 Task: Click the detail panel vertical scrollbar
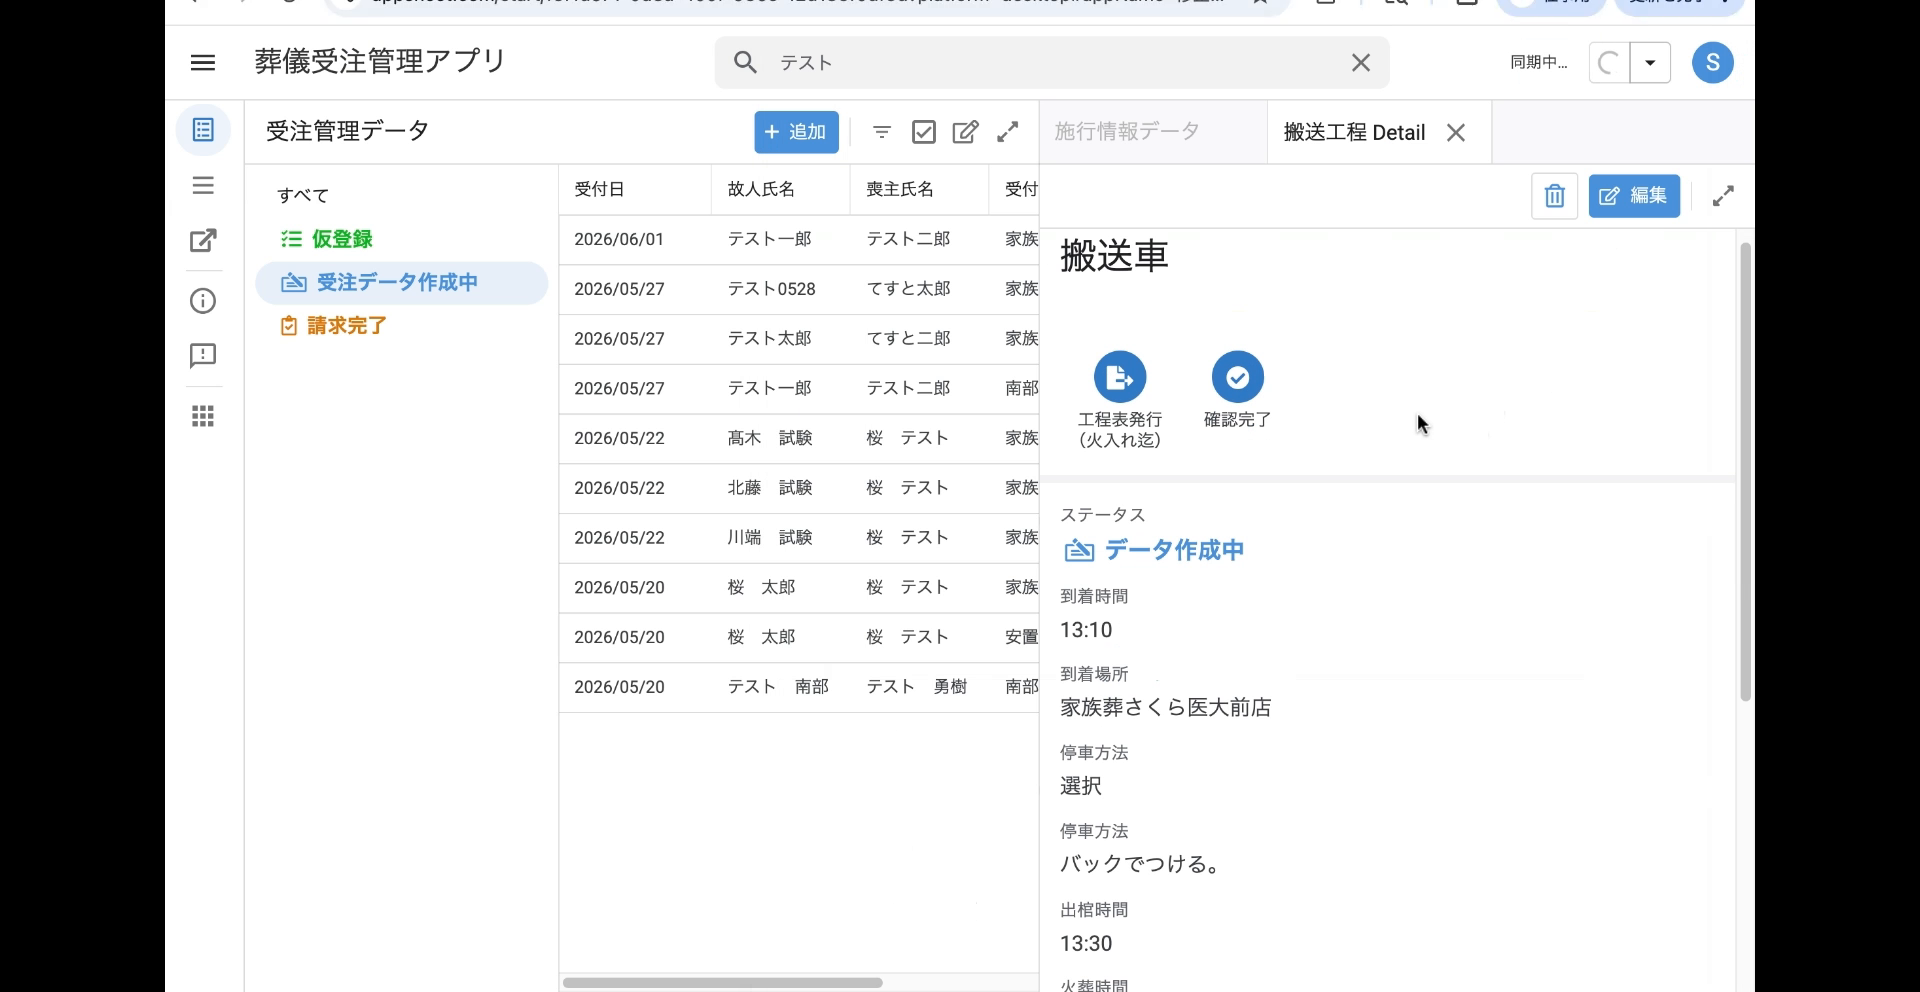1746,471
